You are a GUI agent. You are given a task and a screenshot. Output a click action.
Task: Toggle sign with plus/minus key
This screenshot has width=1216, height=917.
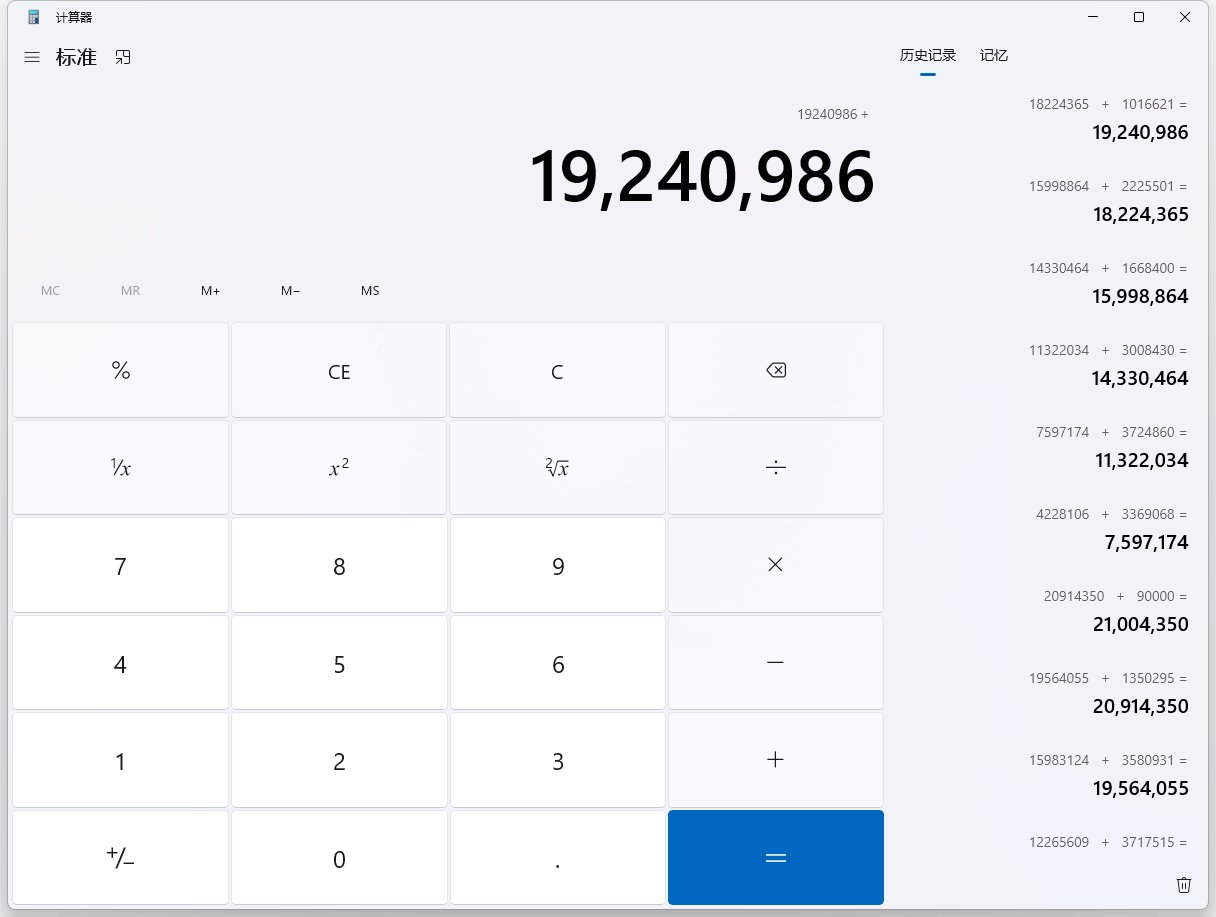click(x=120, y=858)
